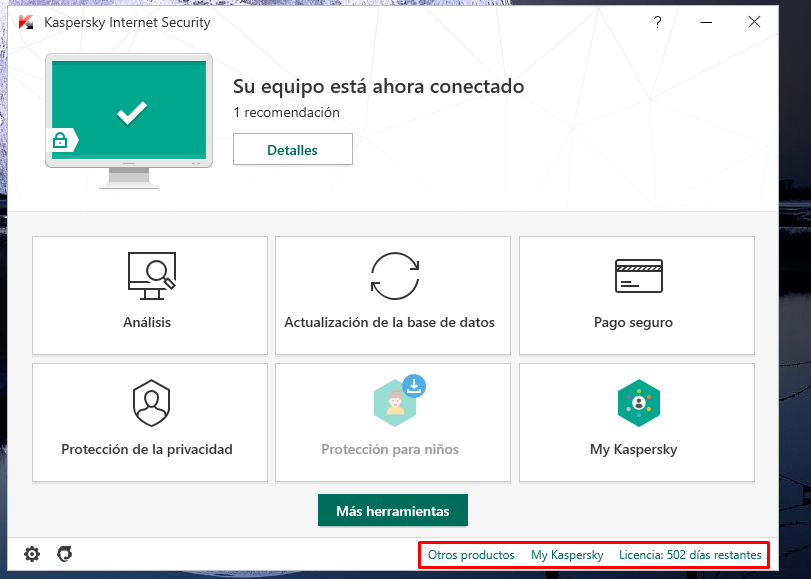Click the help question mark icon
The height and width of the screenshot is (579, 811).
(x=657, y=22)
